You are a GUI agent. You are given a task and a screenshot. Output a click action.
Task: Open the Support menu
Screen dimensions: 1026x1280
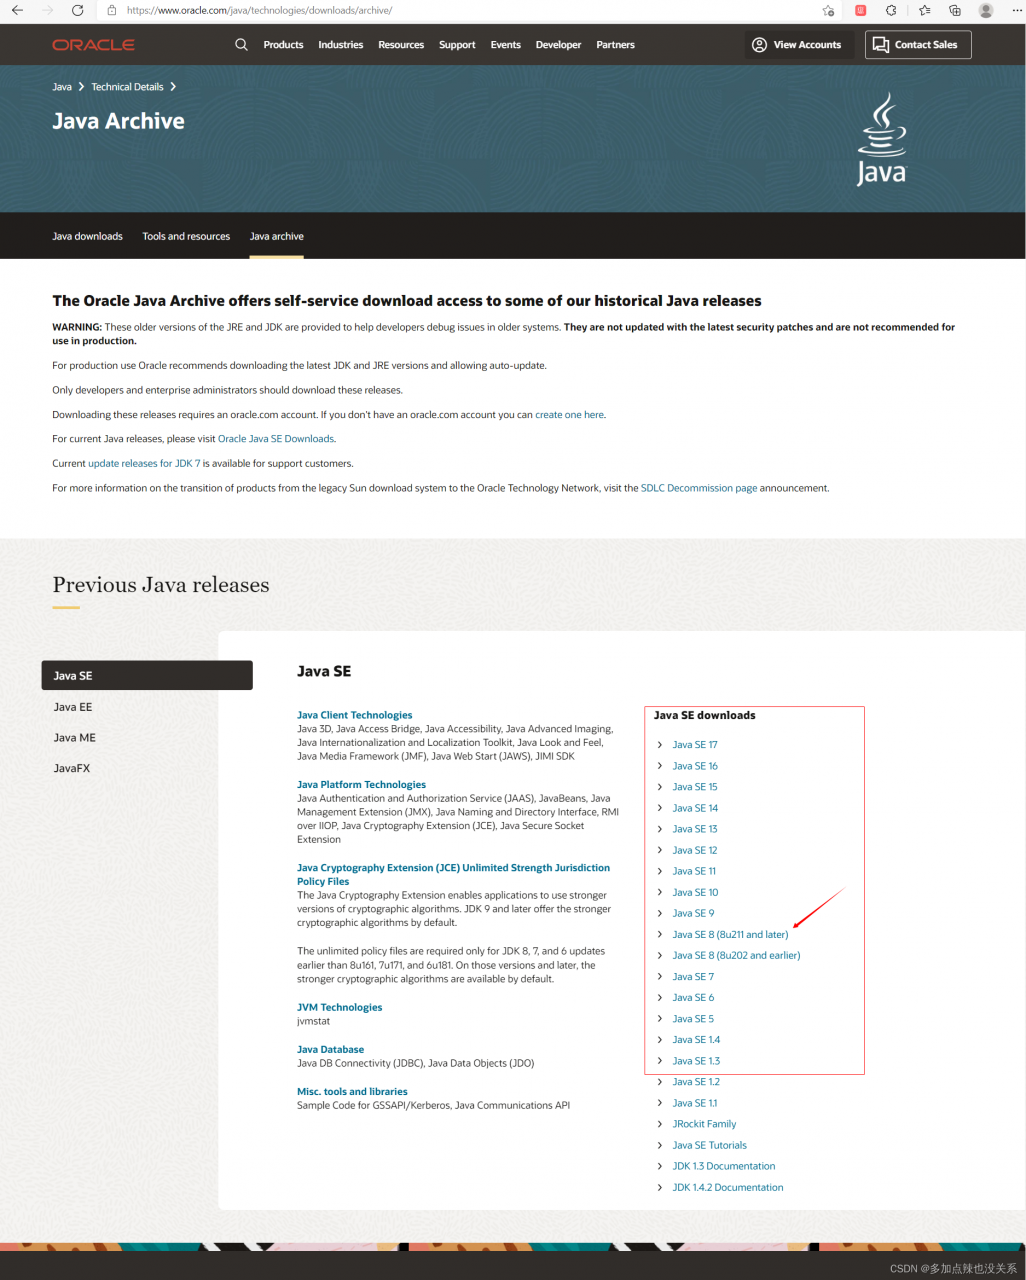[x=457, y=45]
